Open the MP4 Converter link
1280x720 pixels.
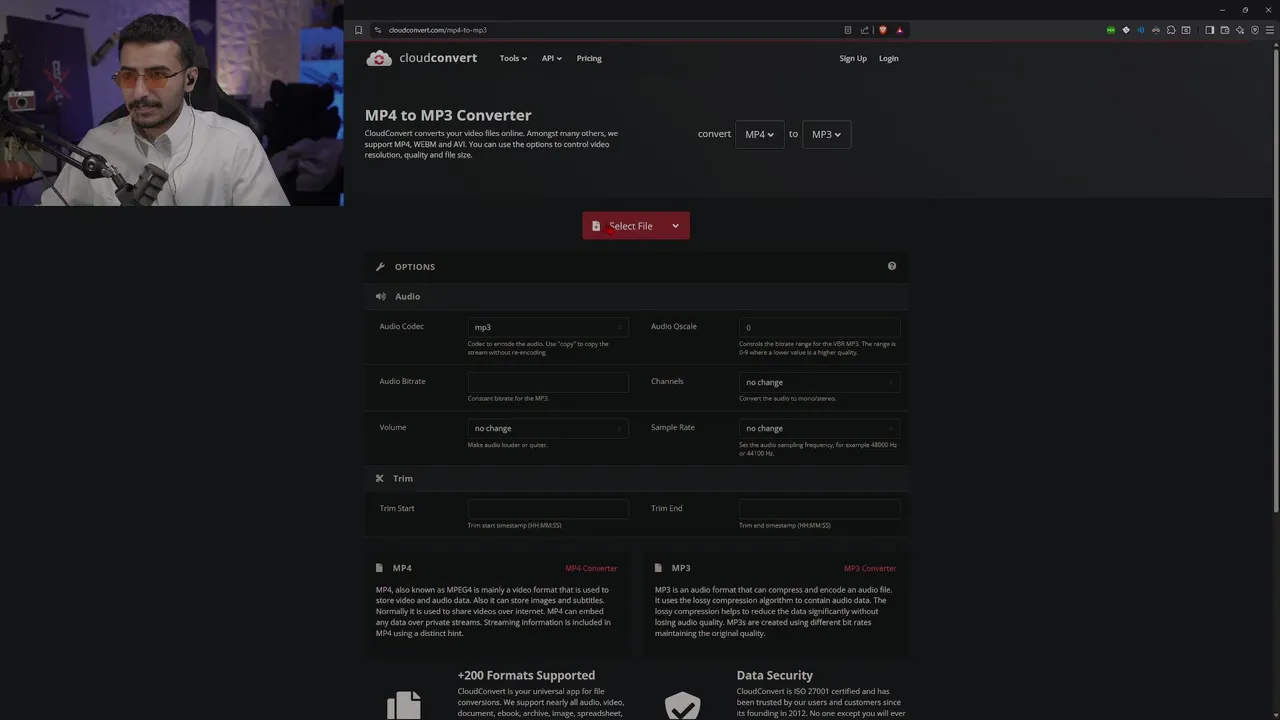tap(591, 568)
